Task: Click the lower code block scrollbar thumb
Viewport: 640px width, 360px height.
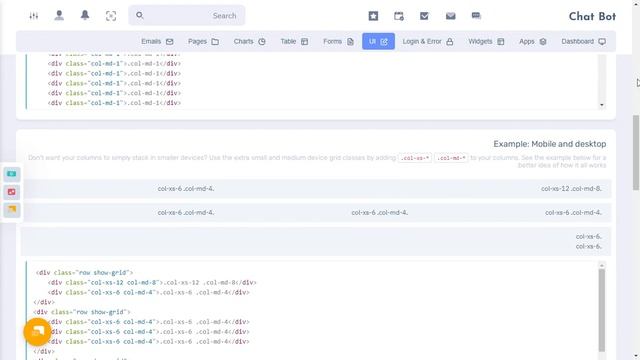Action: [x=602, y=310]
